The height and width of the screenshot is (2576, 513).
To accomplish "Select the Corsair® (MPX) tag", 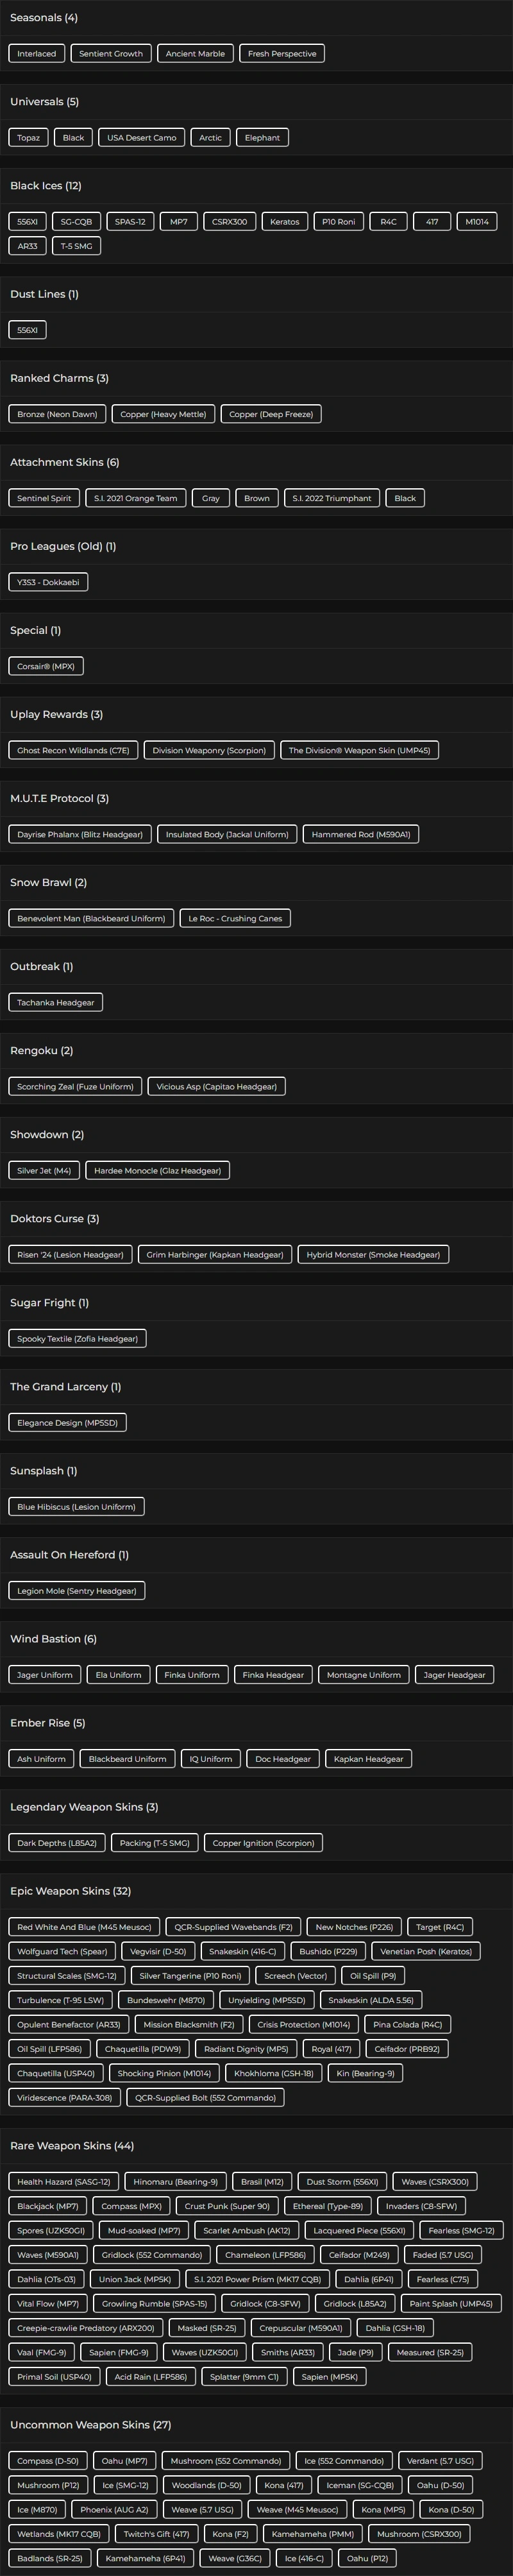I will [46, 666].
